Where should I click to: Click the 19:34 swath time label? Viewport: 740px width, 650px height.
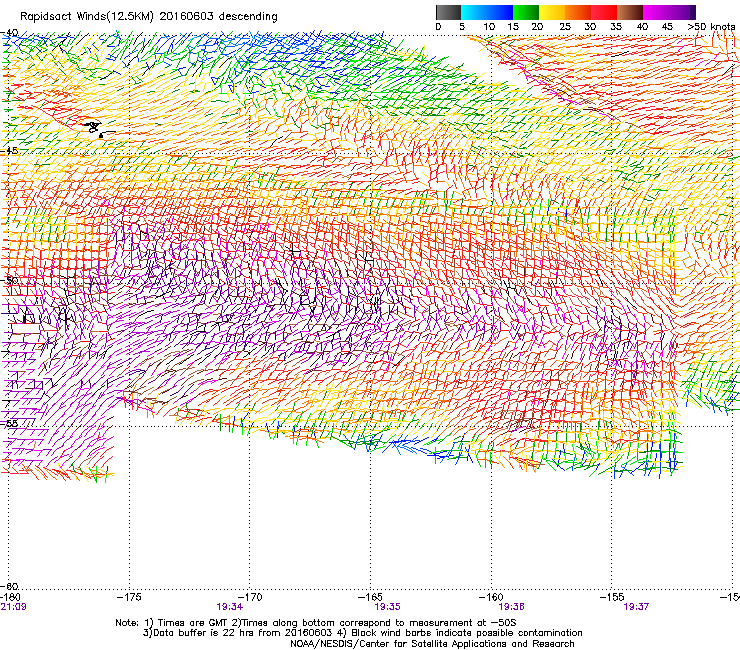pyautogui.click(x=229, y=607)
